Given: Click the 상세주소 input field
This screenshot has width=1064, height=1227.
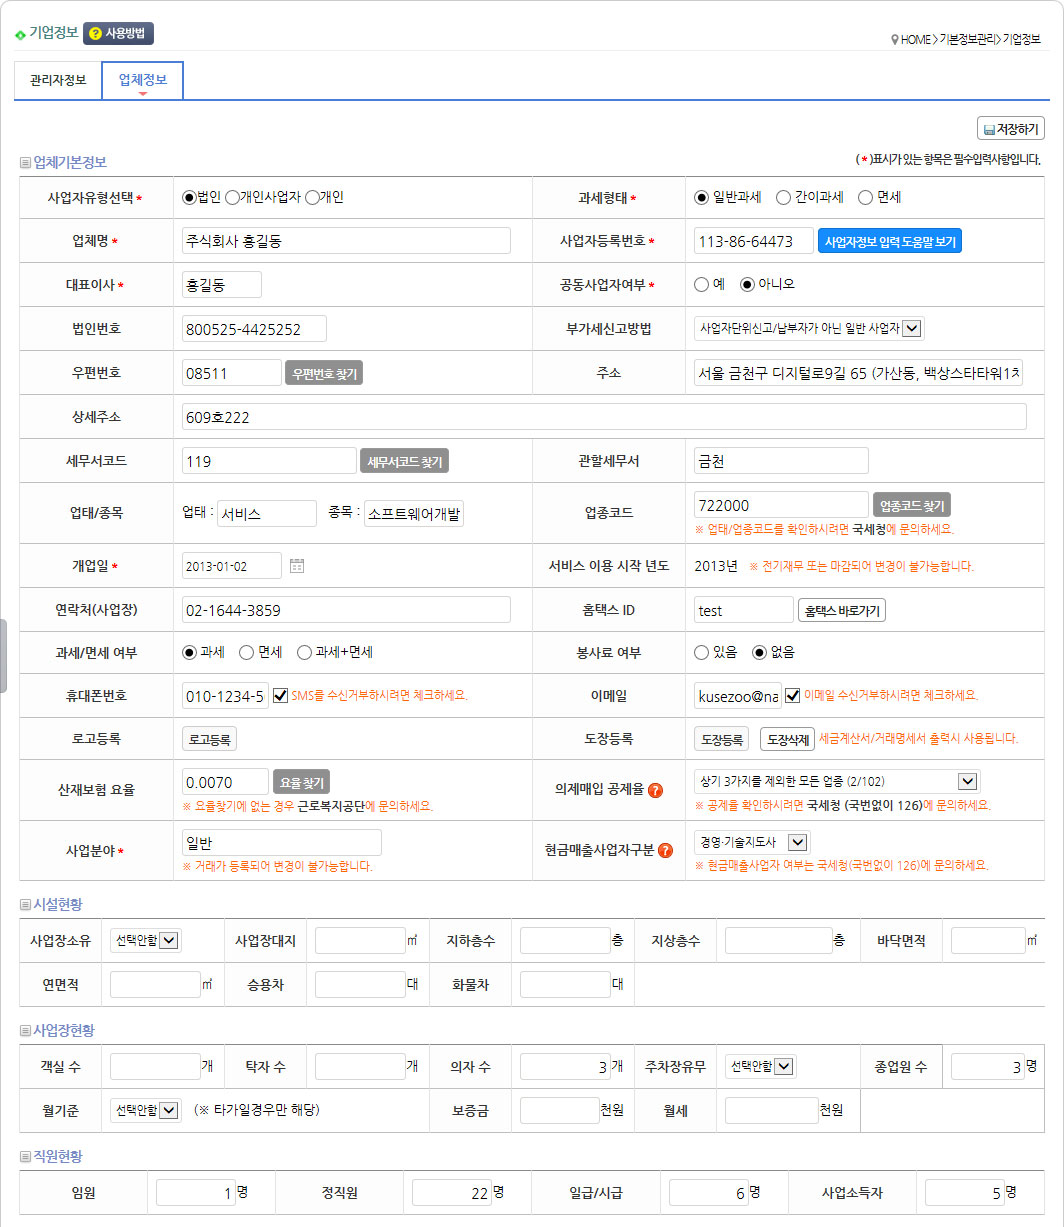Looking at the screenshot, I should (x=604, y=417).
